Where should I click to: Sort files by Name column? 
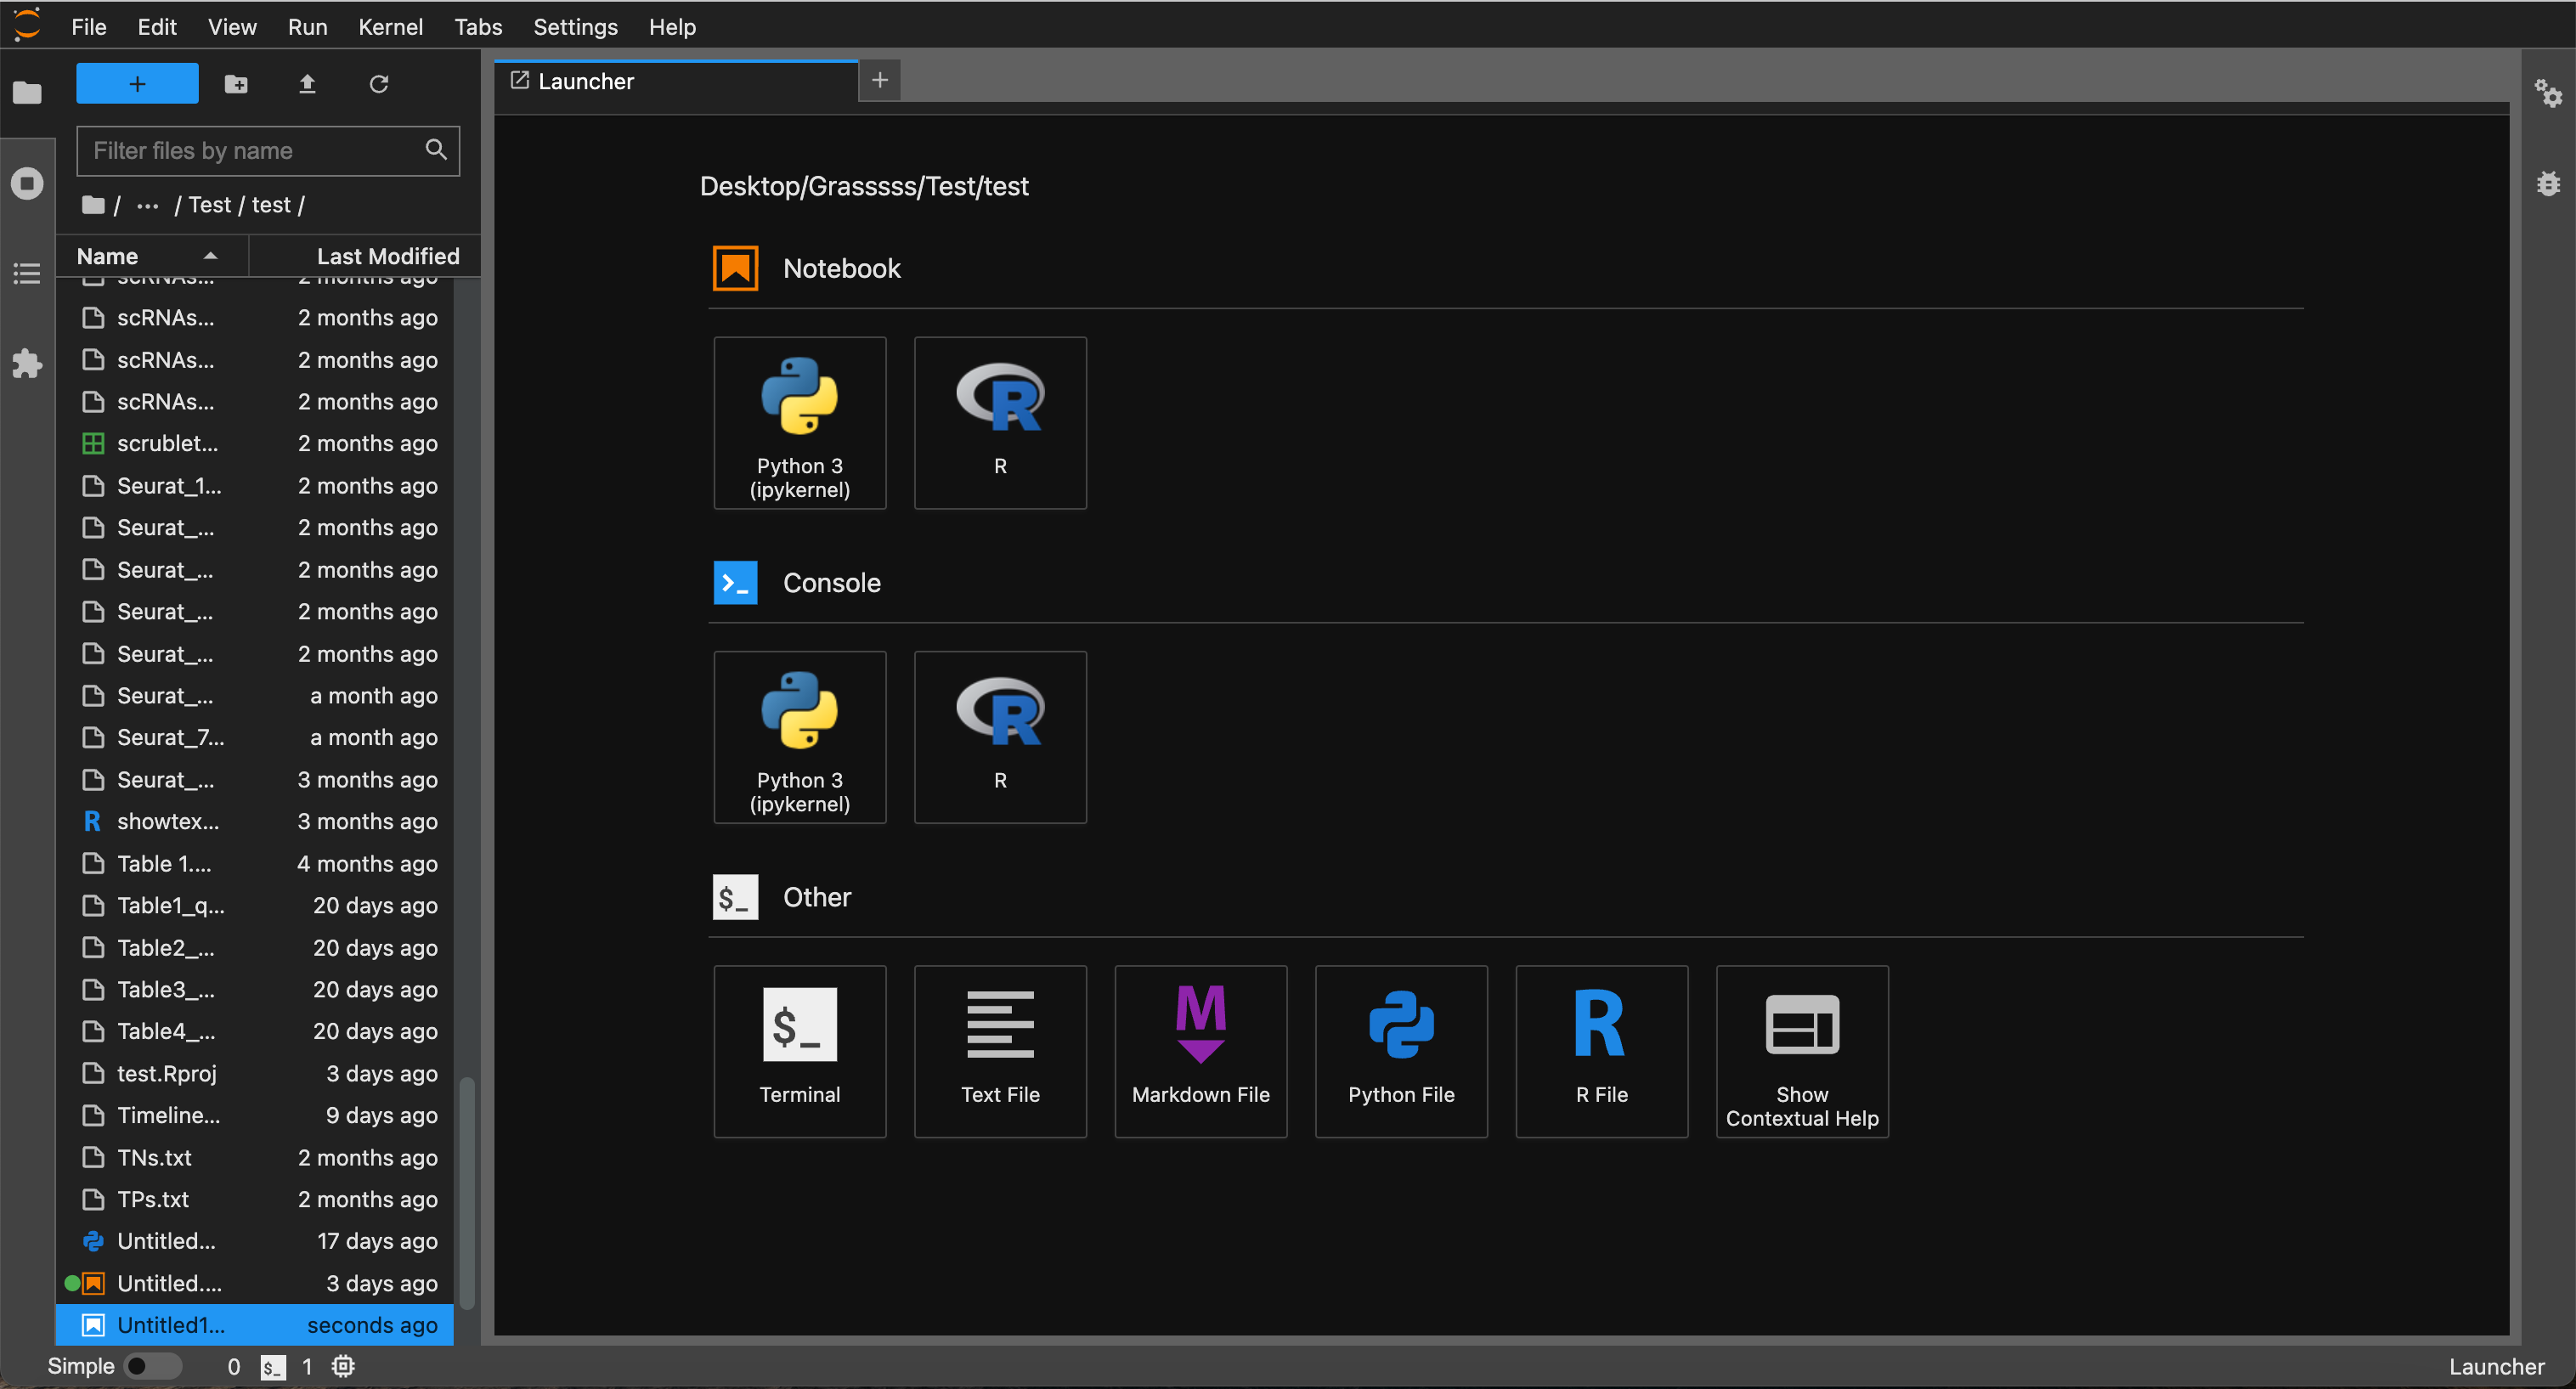(152, 256)
